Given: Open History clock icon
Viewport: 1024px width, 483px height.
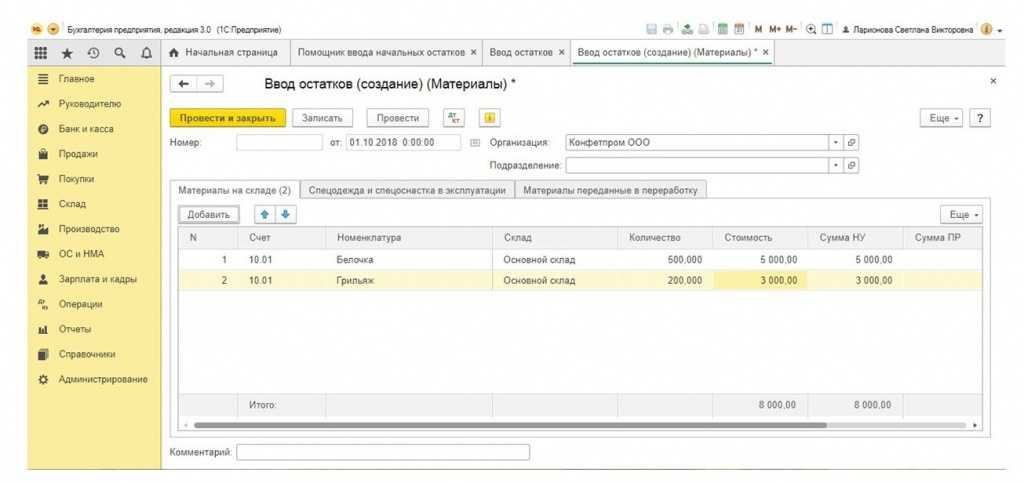Looking at the screenshot, I should coord(94,54).
